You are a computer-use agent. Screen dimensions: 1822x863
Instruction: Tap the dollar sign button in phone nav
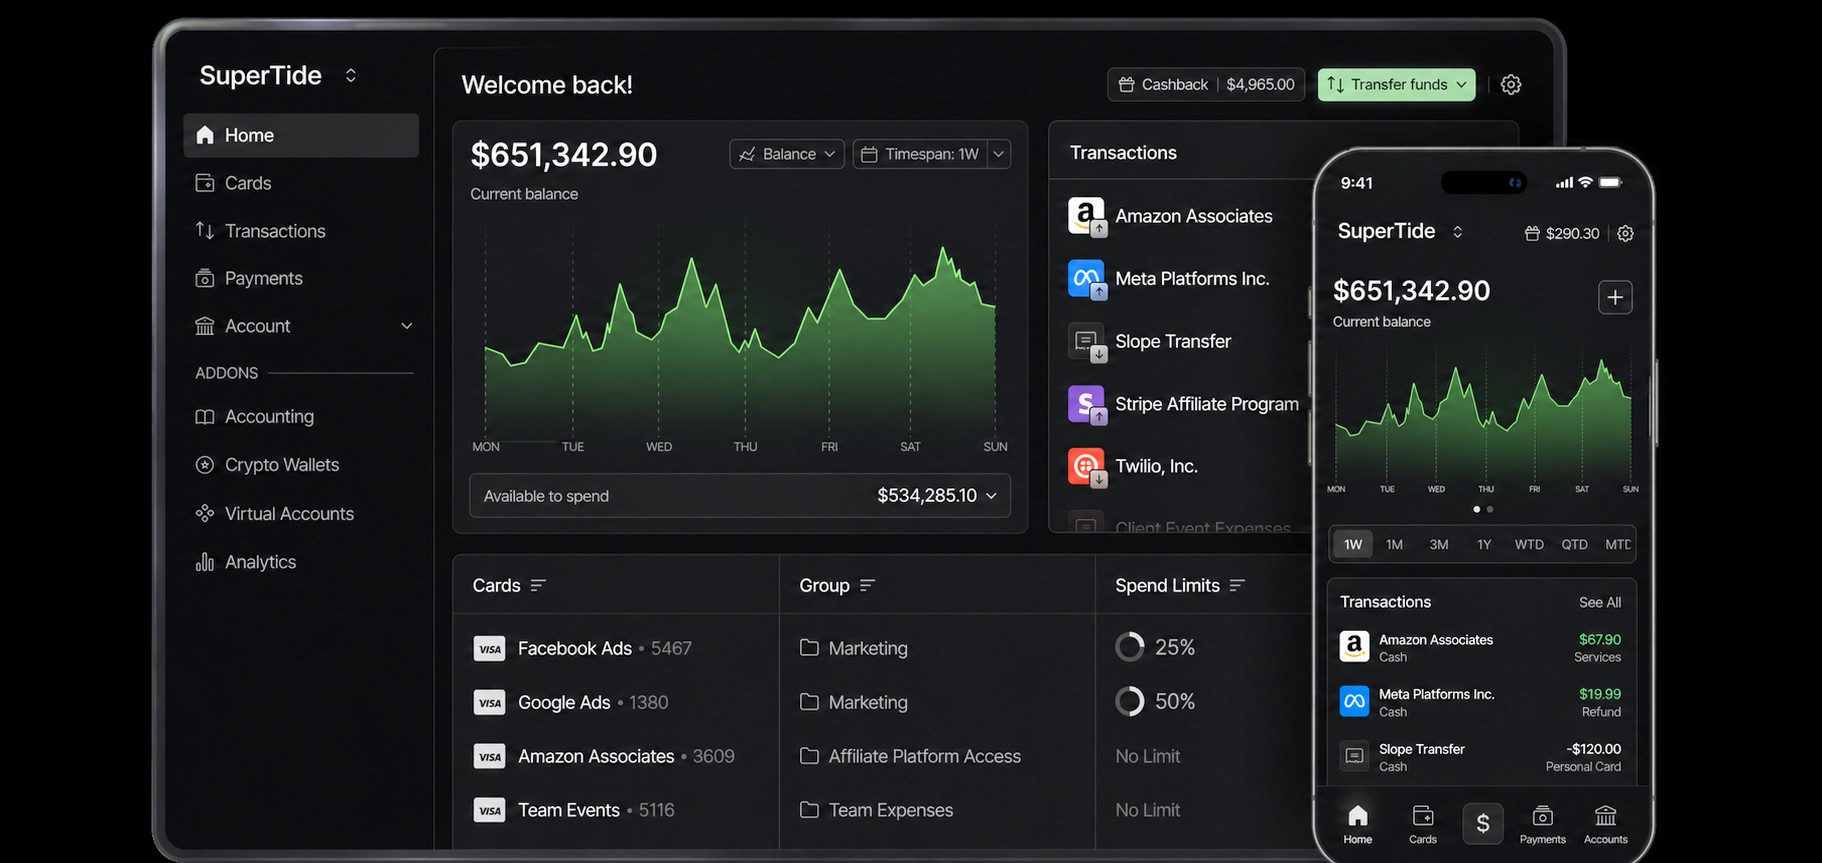point(1483,823)
